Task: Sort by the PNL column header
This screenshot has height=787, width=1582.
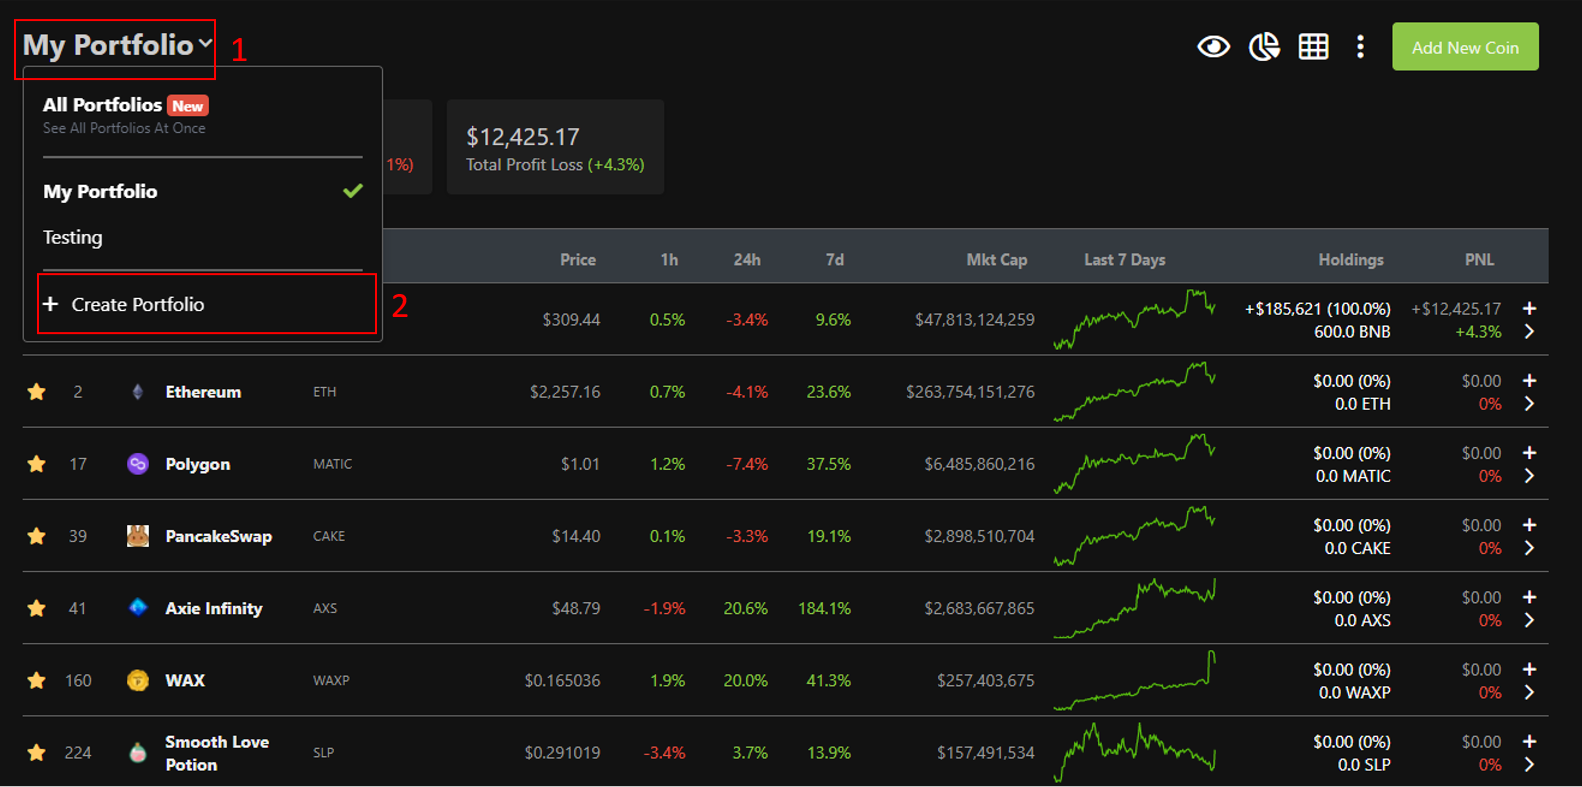Action: point(1480,259)
